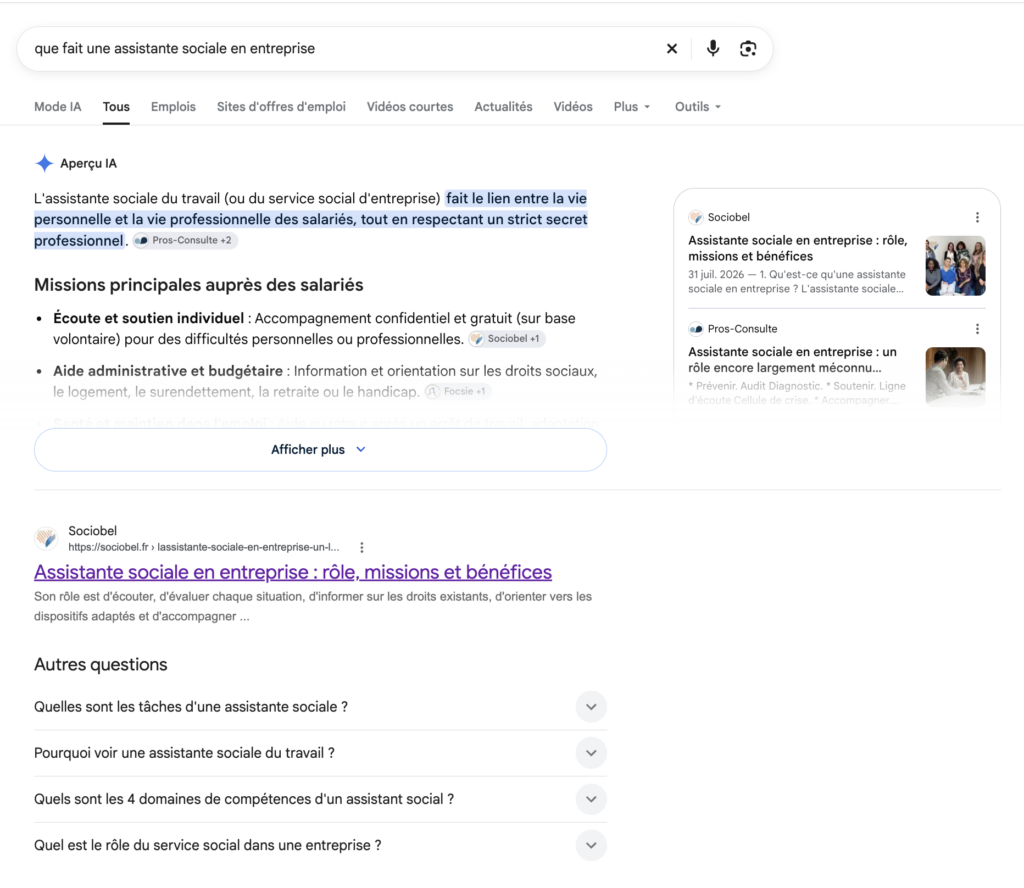The height and width of the screenshot is (888, 1024).
Task: Click the Sociobel card group photo thumbnail
Action: pos(955,266)
